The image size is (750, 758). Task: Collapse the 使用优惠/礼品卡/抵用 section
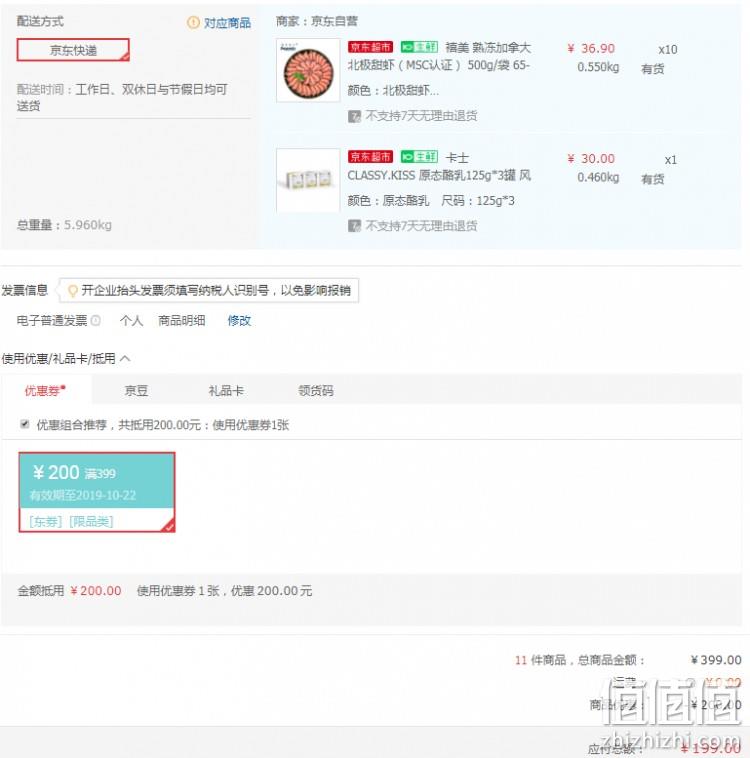coord(125,358)
